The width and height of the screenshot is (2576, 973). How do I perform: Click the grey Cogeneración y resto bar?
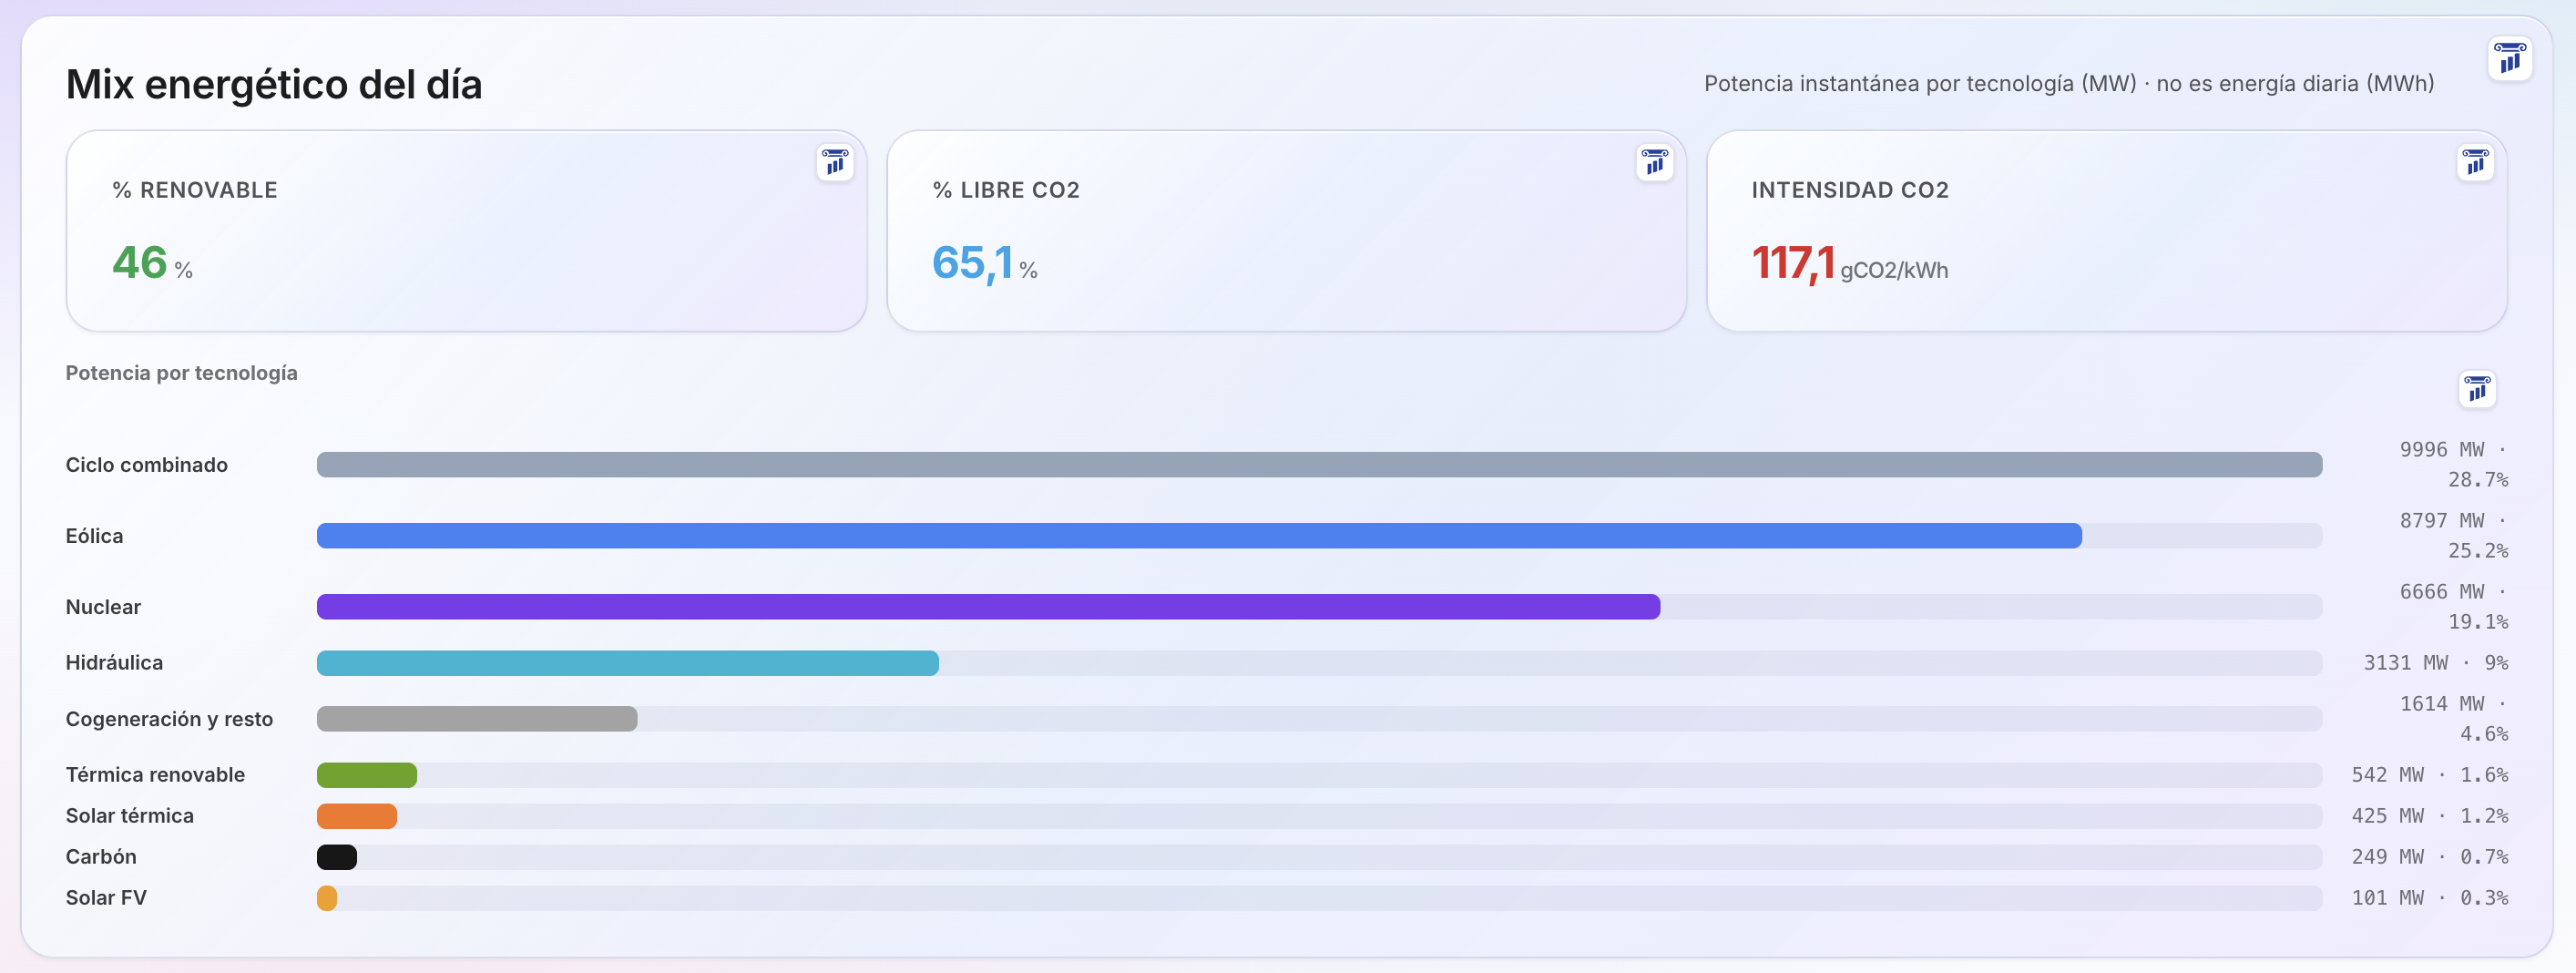pos(477,719)
